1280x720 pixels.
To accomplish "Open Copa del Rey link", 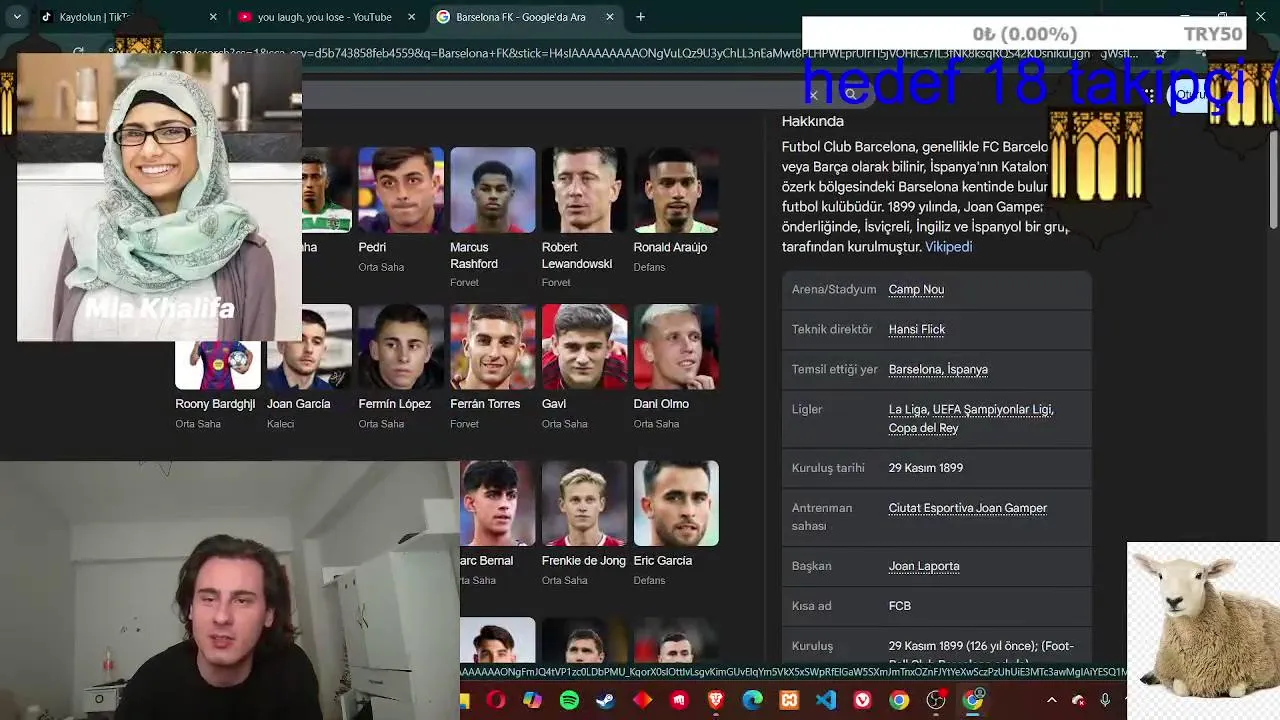I will [923, 428].
